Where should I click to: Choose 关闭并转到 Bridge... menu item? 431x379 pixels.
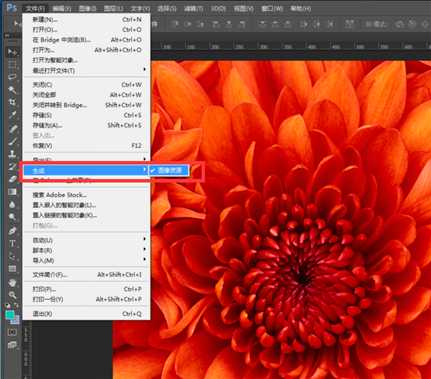pos(87,105)
